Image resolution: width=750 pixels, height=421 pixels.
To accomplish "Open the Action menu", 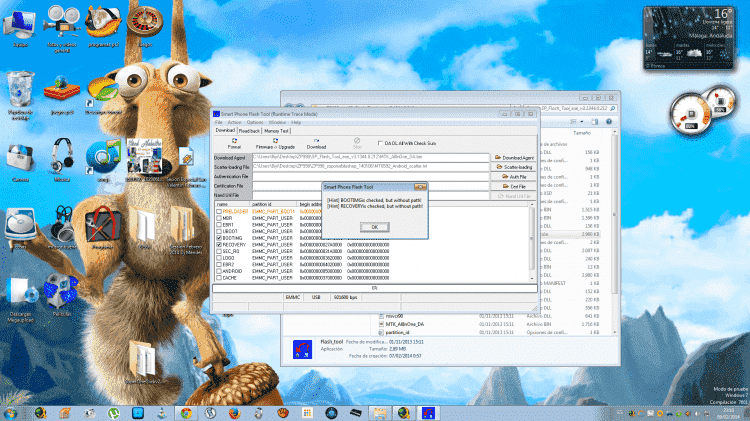I will pos(234,122).
